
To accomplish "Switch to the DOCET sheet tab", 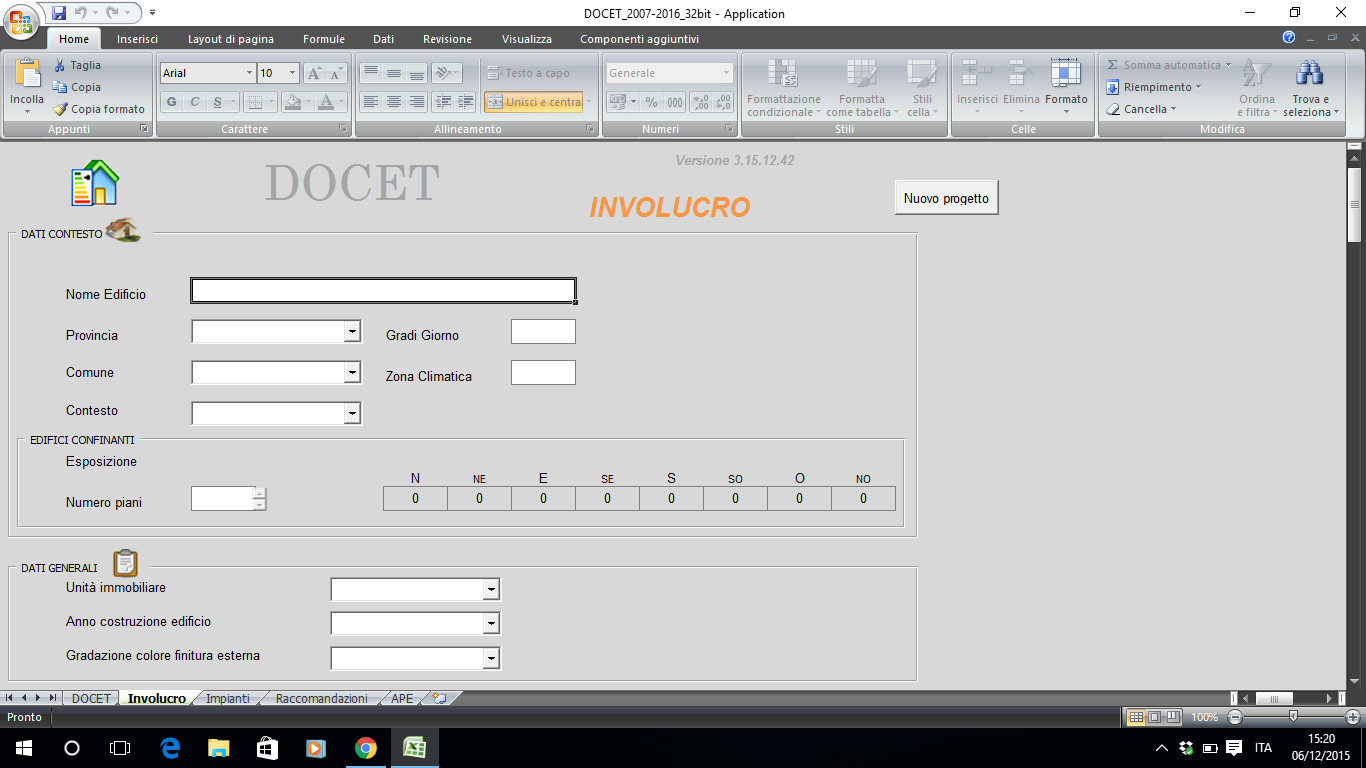I will tap(91, 698).
